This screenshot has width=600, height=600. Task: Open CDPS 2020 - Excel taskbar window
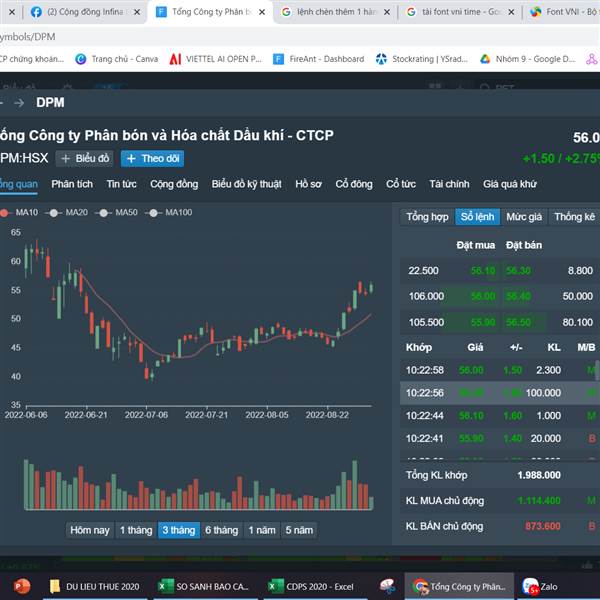314,586
